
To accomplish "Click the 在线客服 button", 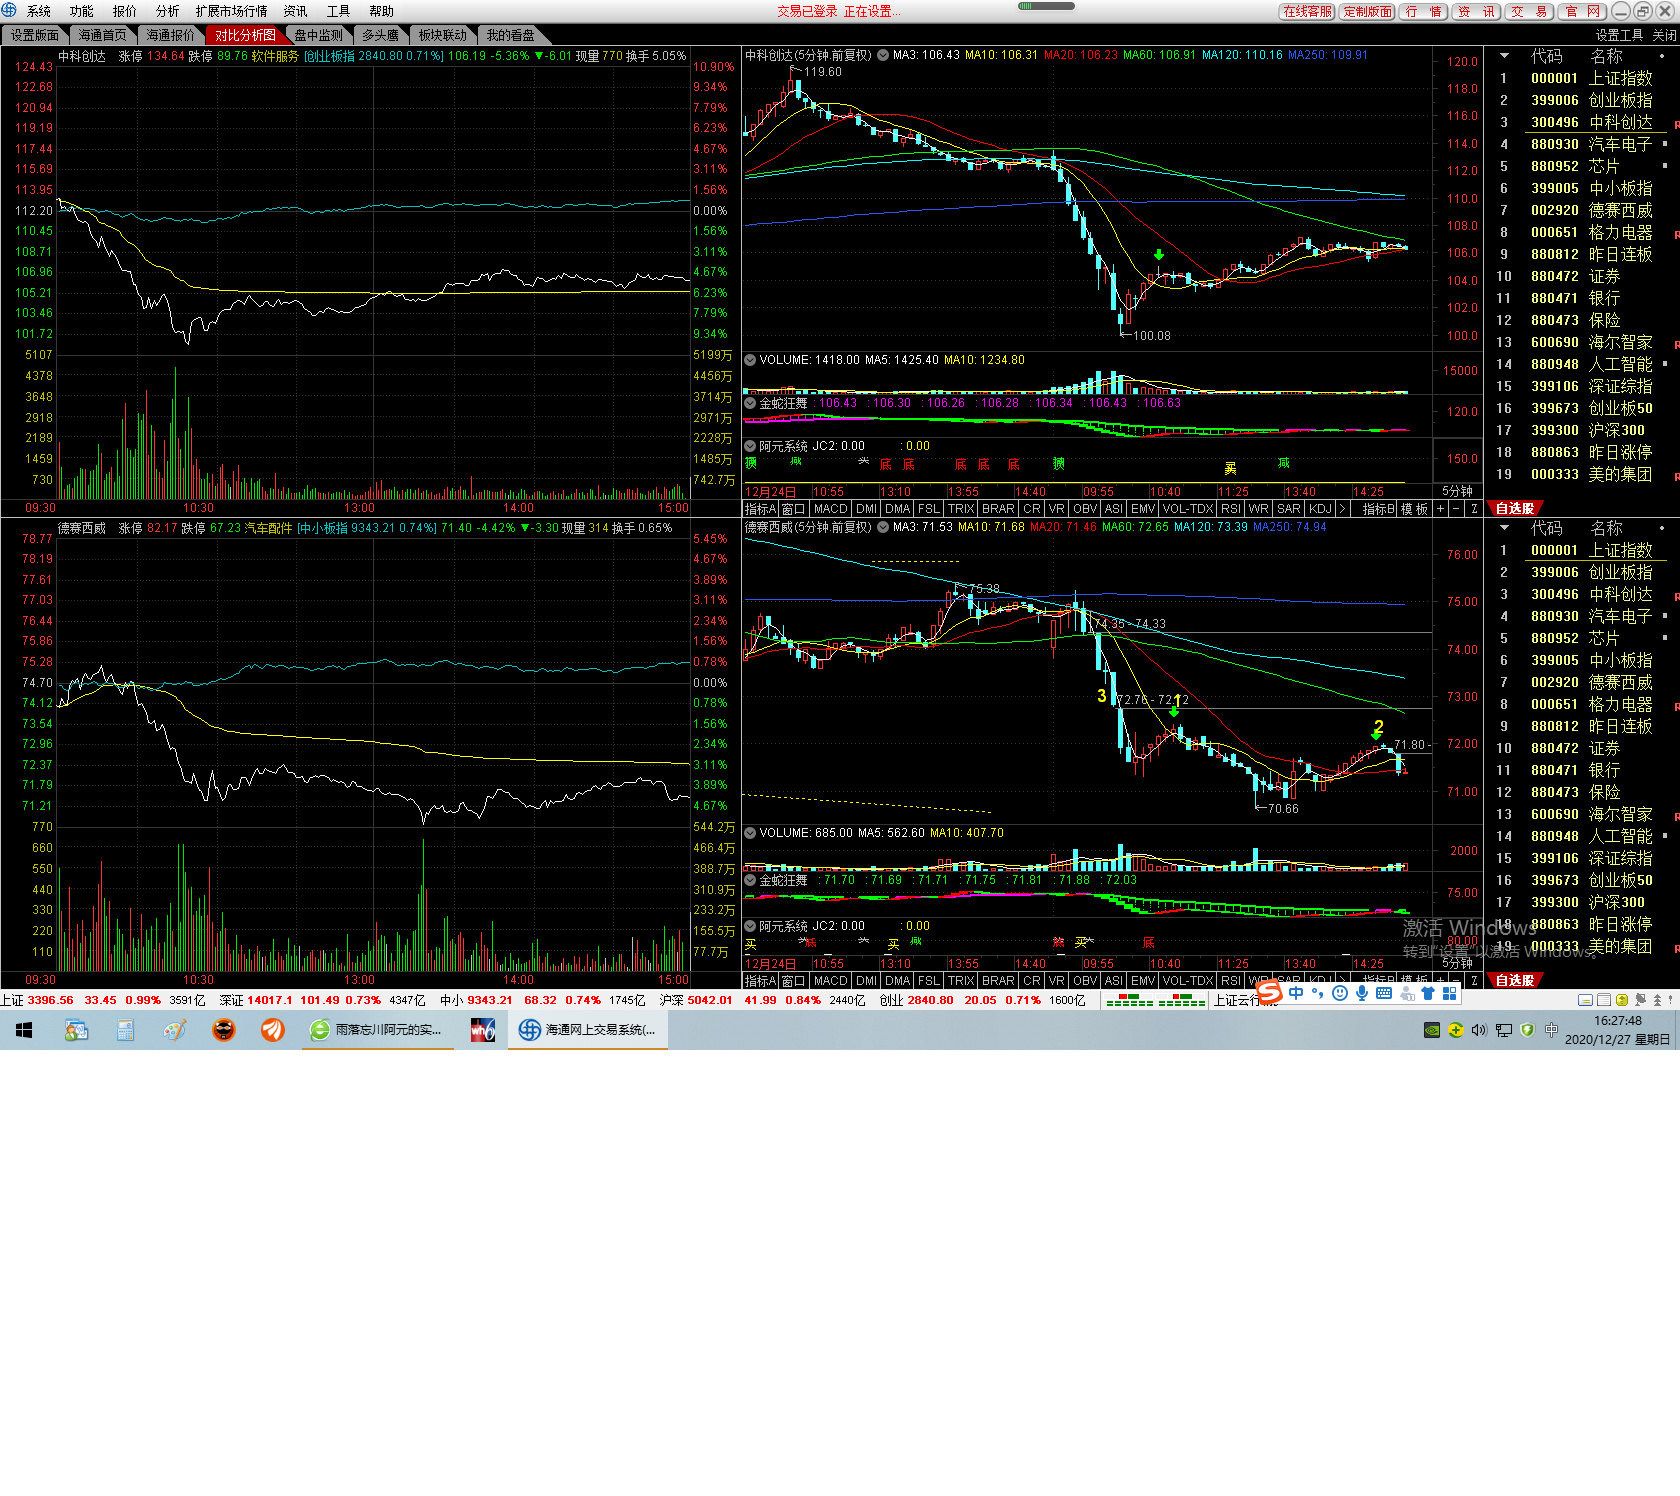I will click(x=1307, y=11).
